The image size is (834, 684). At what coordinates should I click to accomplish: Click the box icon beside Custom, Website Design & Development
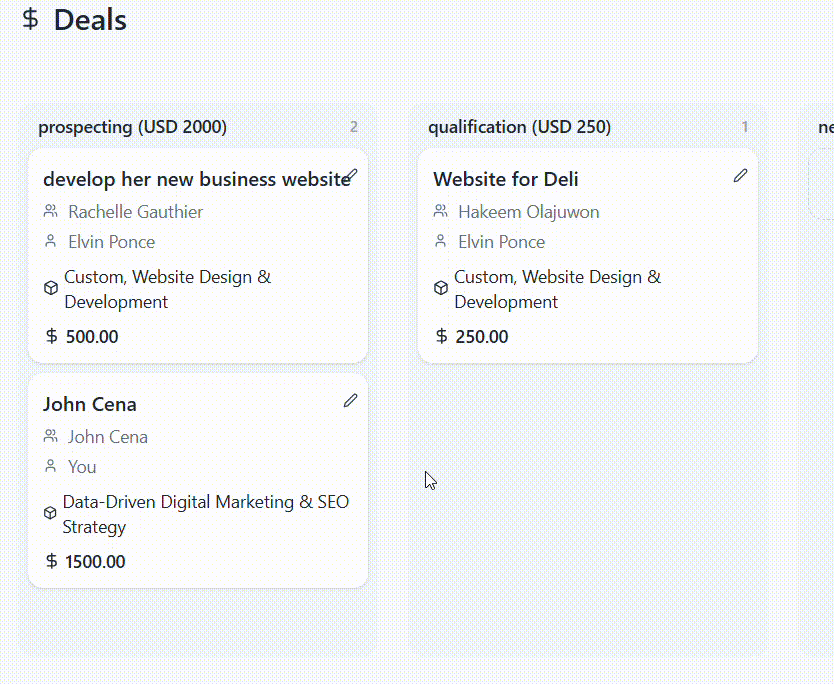coord(50,287)
